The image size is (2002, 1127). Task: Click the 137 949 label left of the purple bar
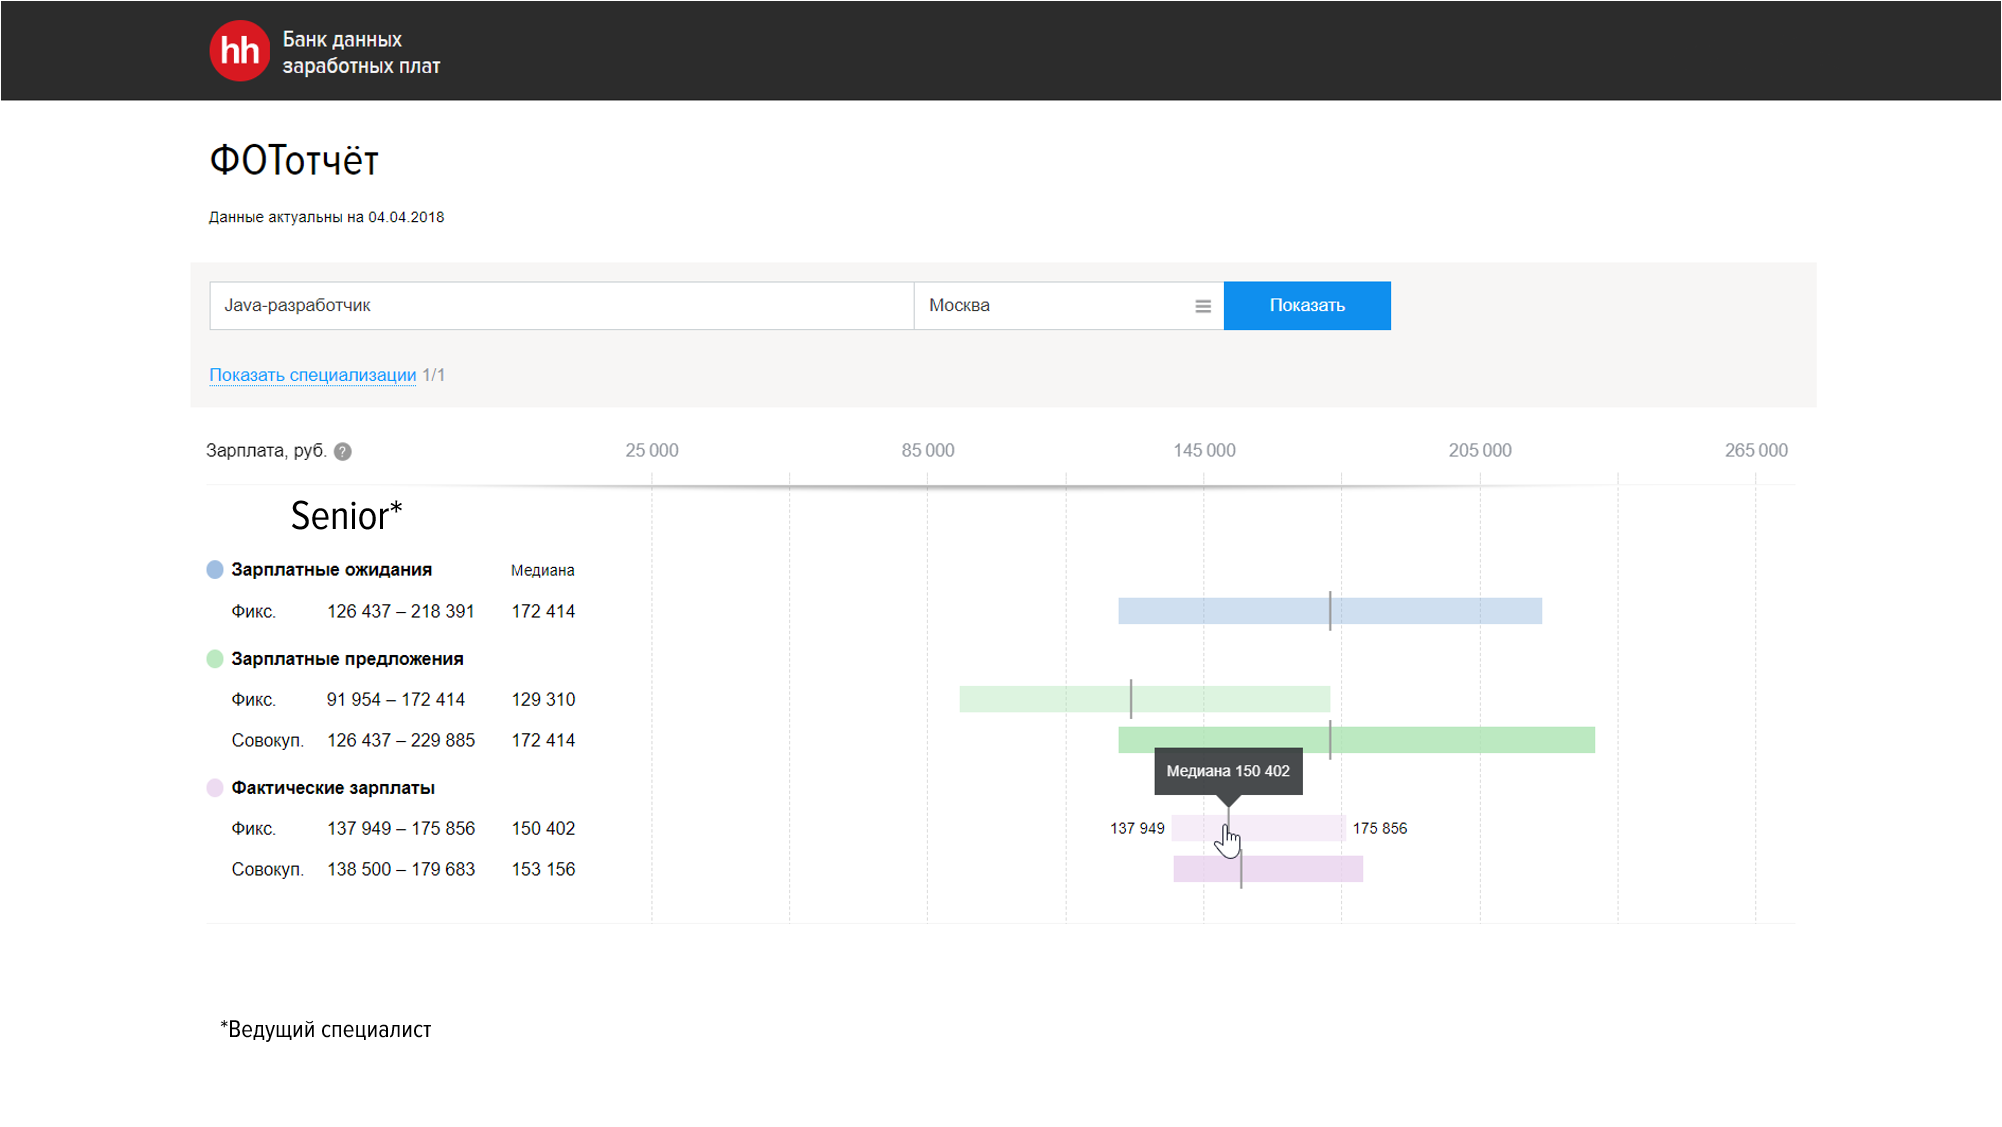pos(1137,829)
